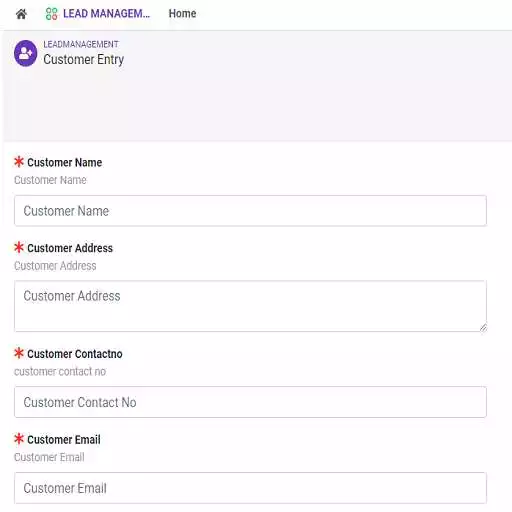Click the four-circle Lead Management logo
This screenshot has height=512, width=512.
pyautogui.click(x=51, y=14)
